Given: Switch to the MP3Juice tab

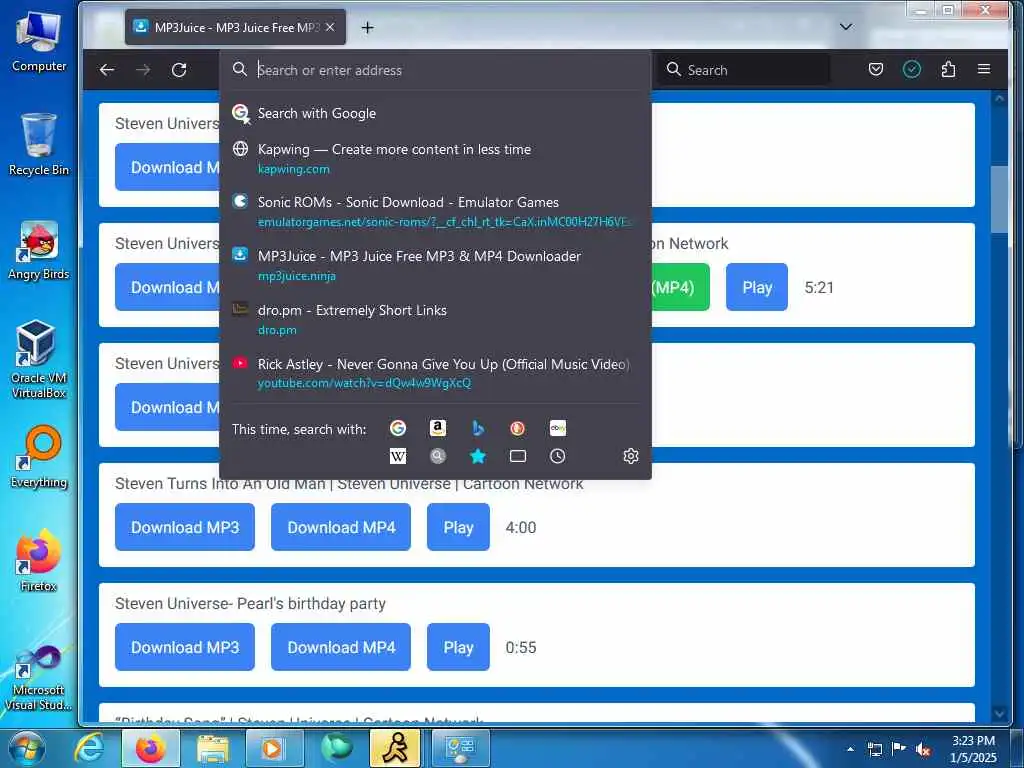Looking at the screenshot, I should click(235, 27).
